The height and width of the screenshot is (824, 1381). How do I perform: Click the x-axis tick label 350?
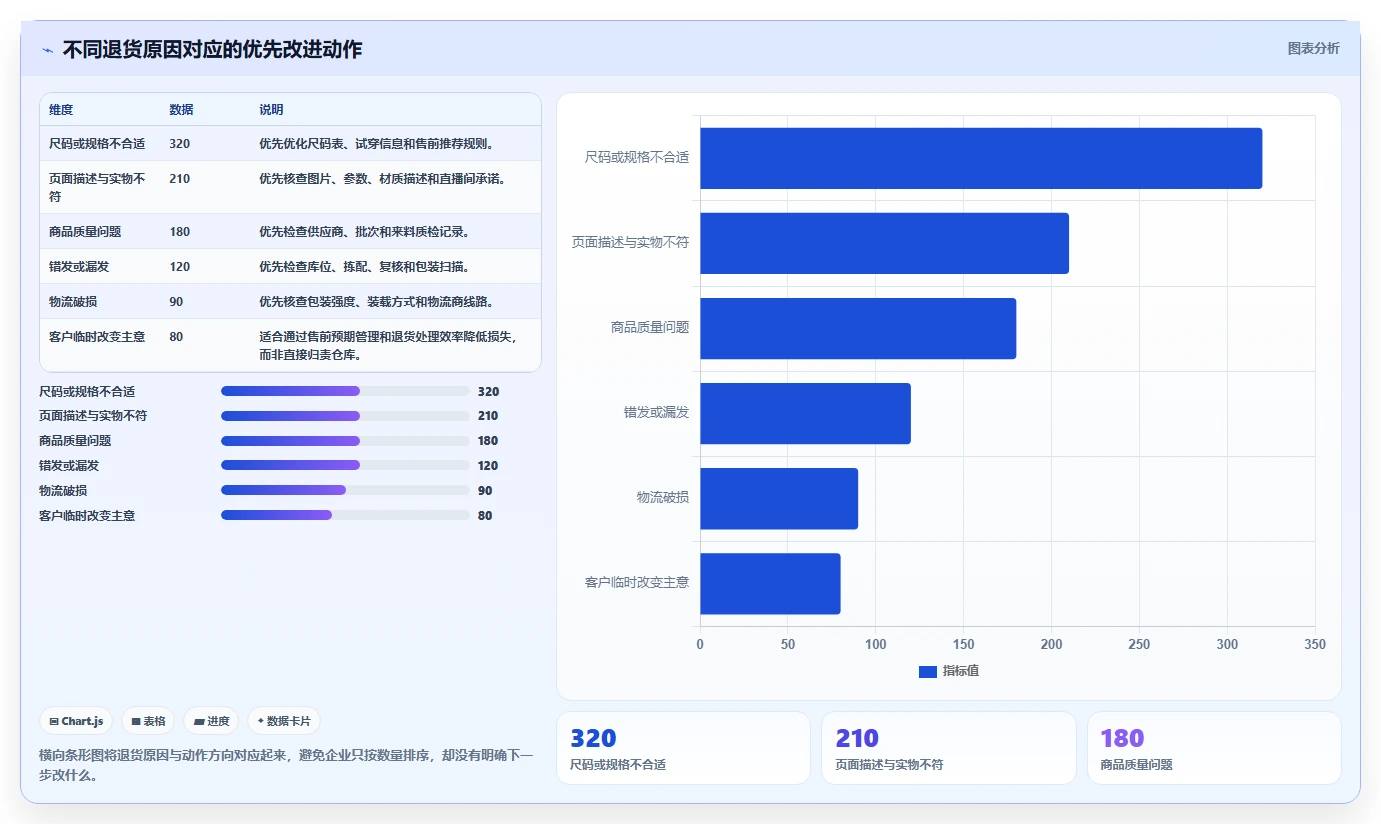tap(1315, 645)
